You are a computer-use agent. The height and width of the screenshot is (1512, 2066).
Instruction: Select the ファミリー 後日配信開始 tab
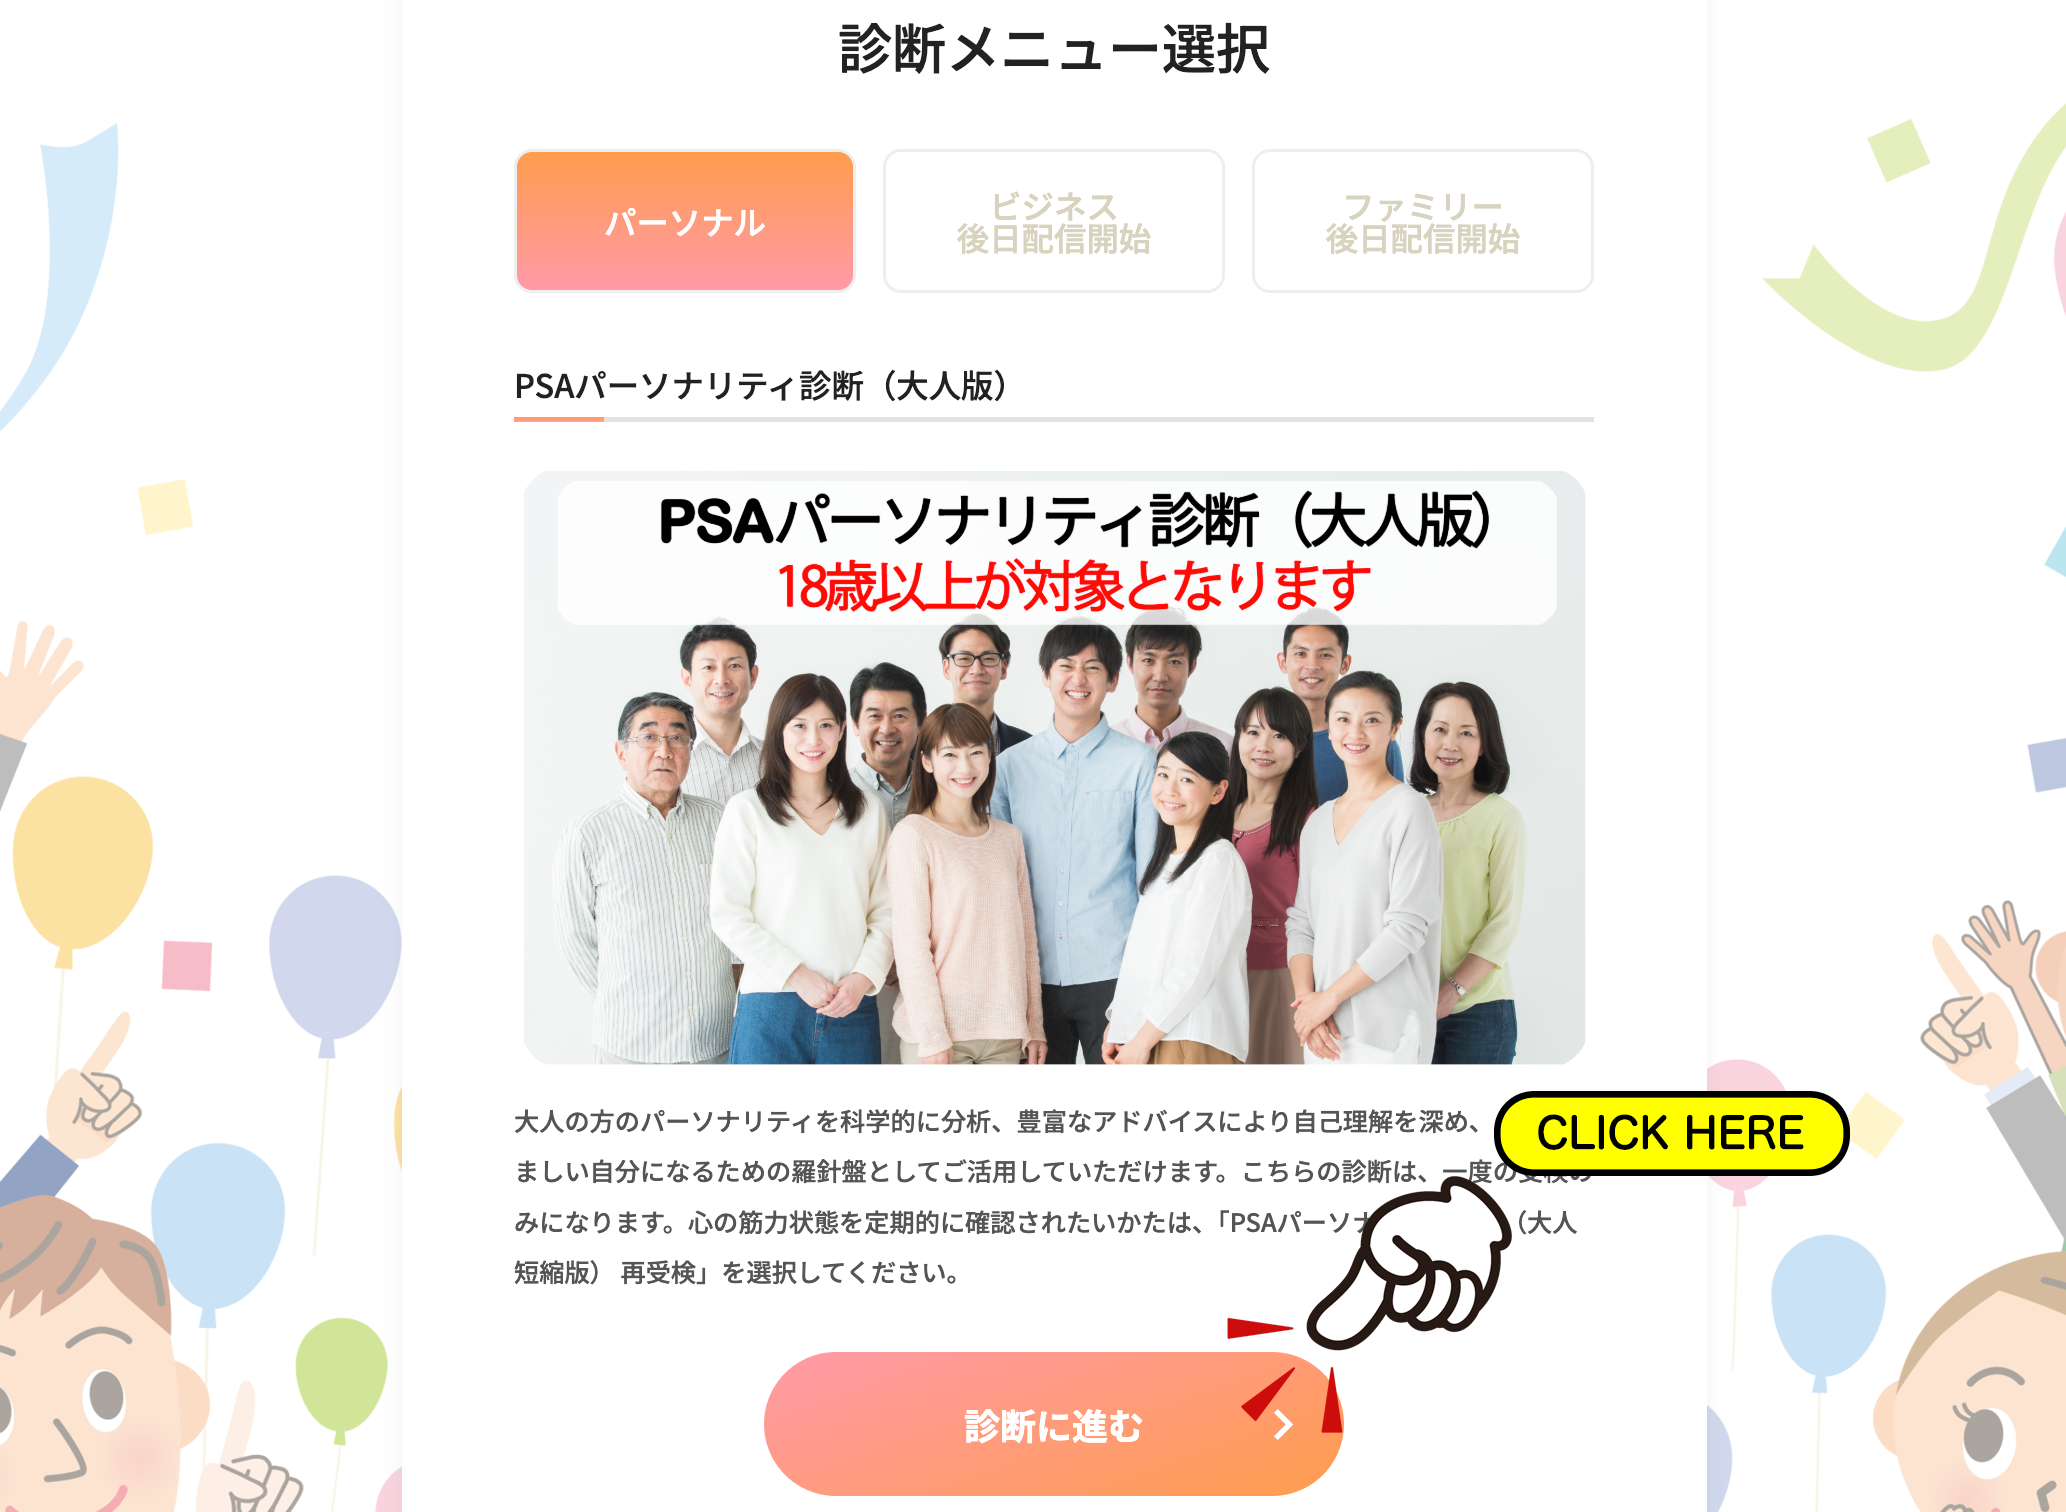pyautogui.click(x=1422, y=221)
